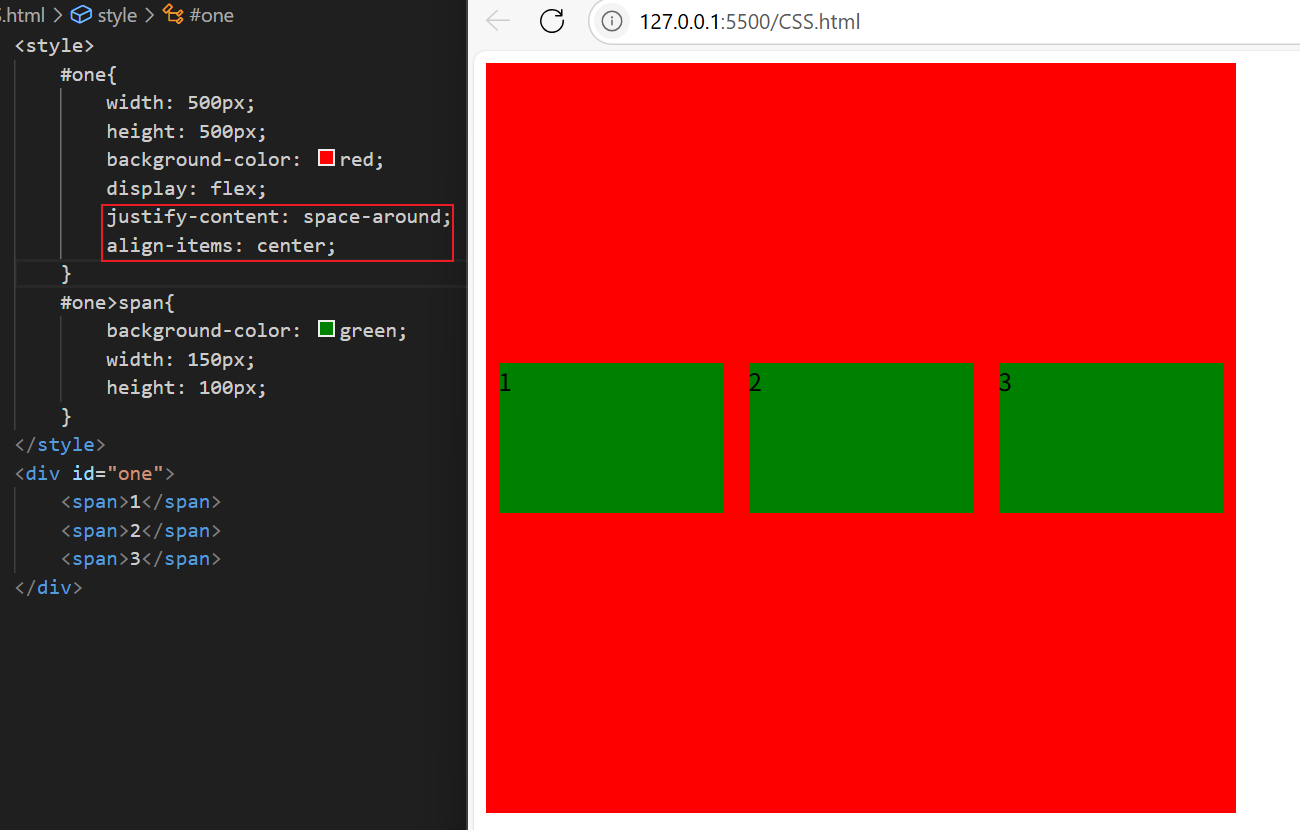1300x830 pixels.
Task: Open the red color swatch picker
Action: (x=326, y=158)
